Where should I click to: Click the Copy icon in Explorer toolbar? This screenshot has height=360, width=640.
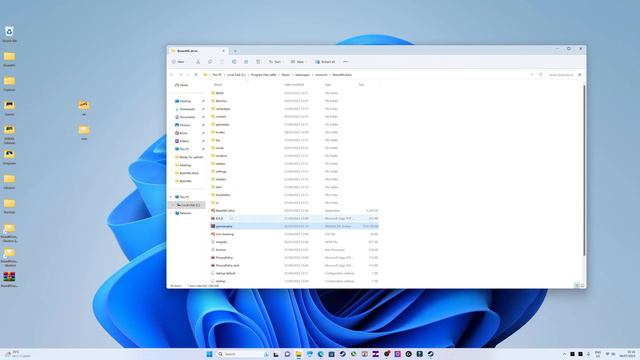coord(210,62)
